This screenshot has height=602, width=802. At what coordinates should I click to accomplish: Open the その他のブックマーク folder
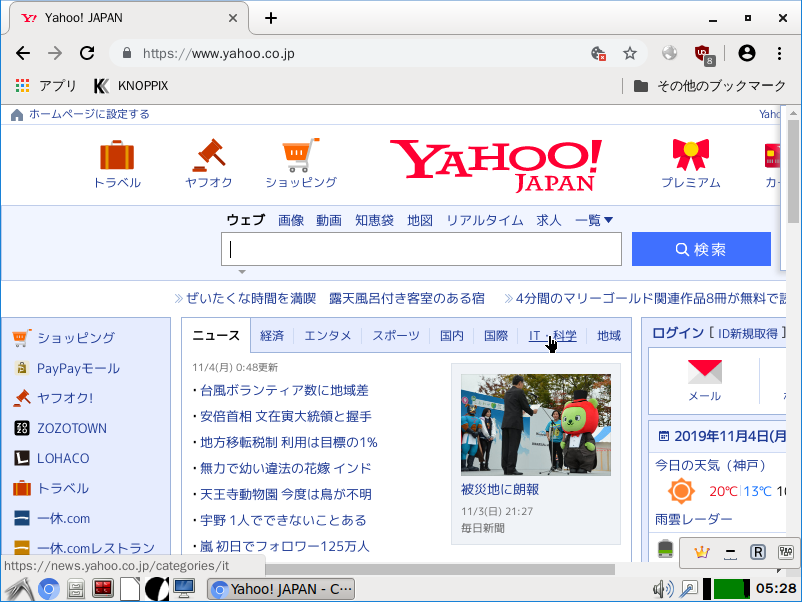(x=709, y=85)
